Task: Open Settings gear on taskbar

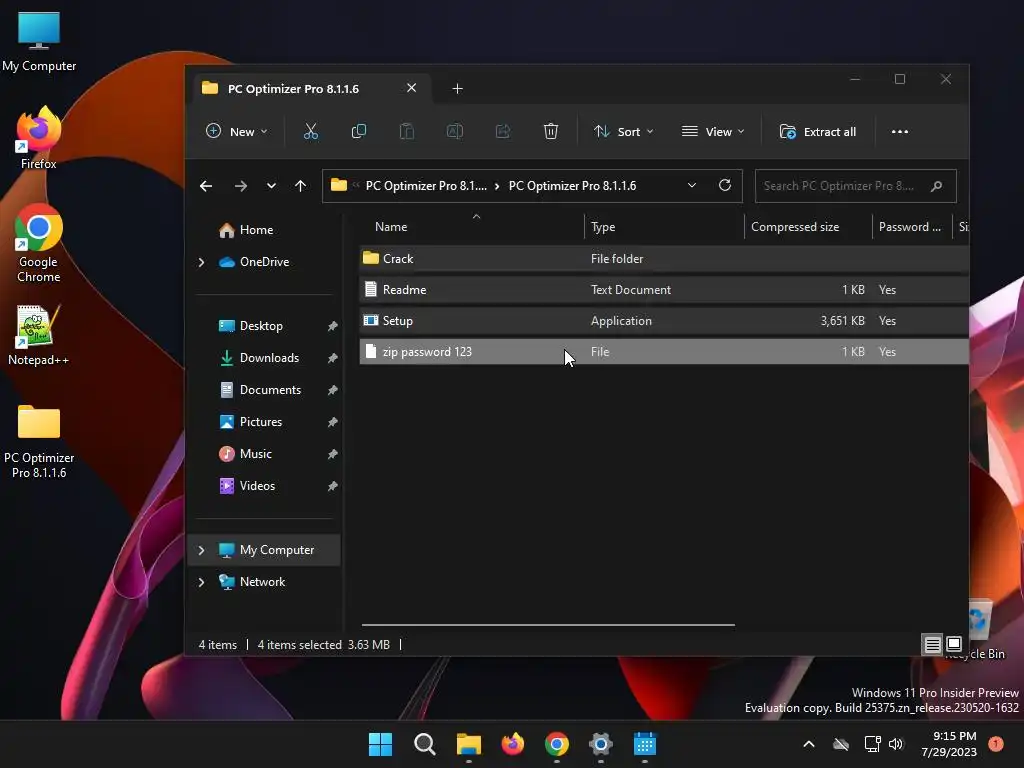Action: coord(601,744)
